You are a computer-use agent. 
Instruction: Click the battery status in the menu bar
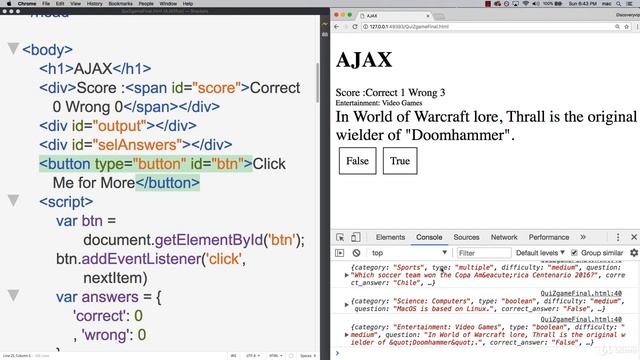[552, 4]
